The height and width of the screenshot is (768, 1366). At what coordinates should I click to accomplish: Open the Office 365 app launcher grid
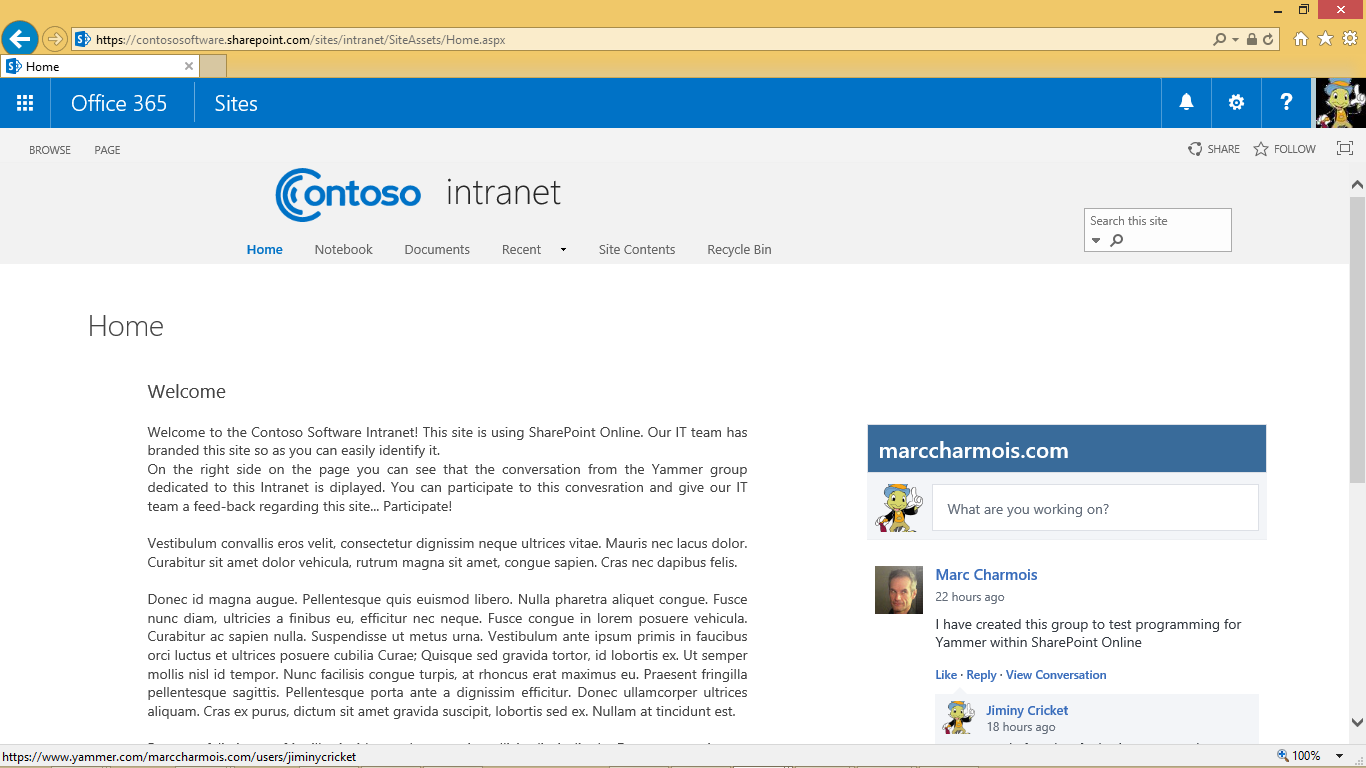(x=25, y=103)
